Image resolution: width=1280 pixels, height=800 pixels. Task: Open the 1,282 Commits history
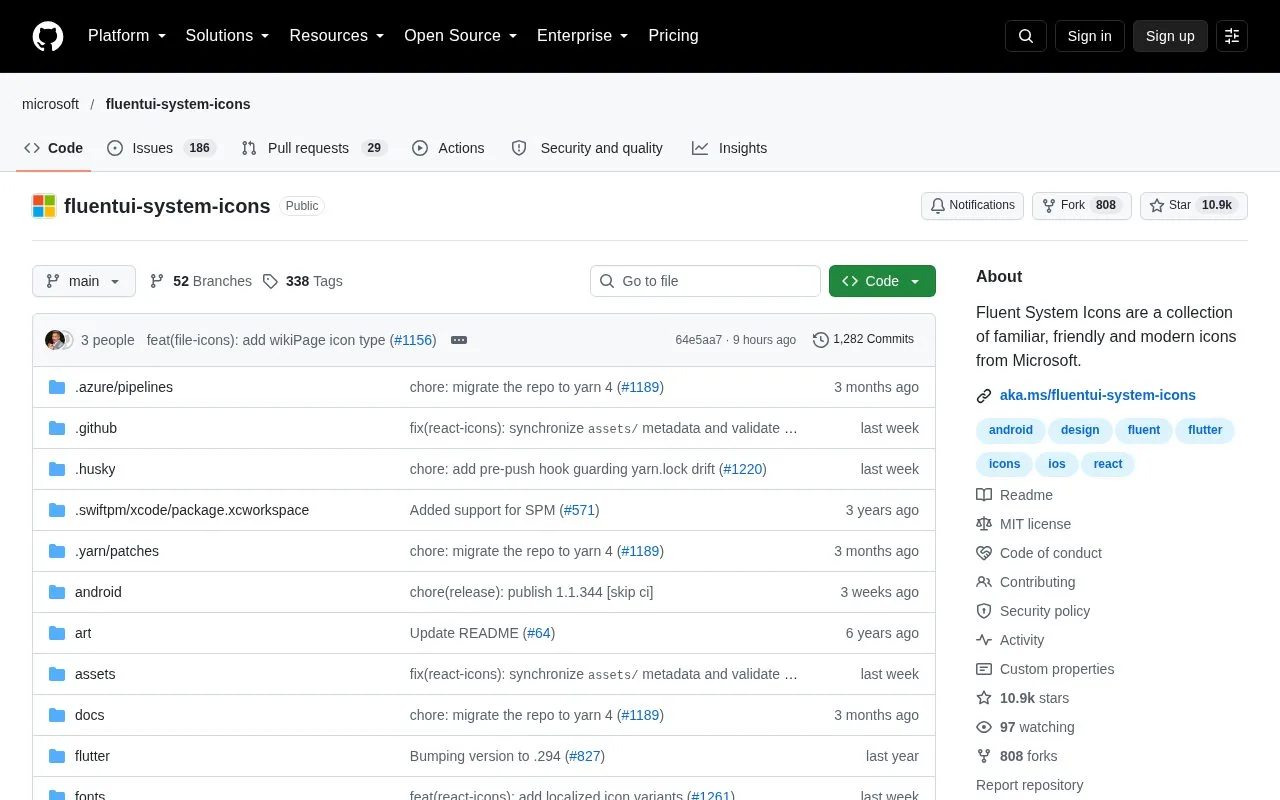coord(863,339)
